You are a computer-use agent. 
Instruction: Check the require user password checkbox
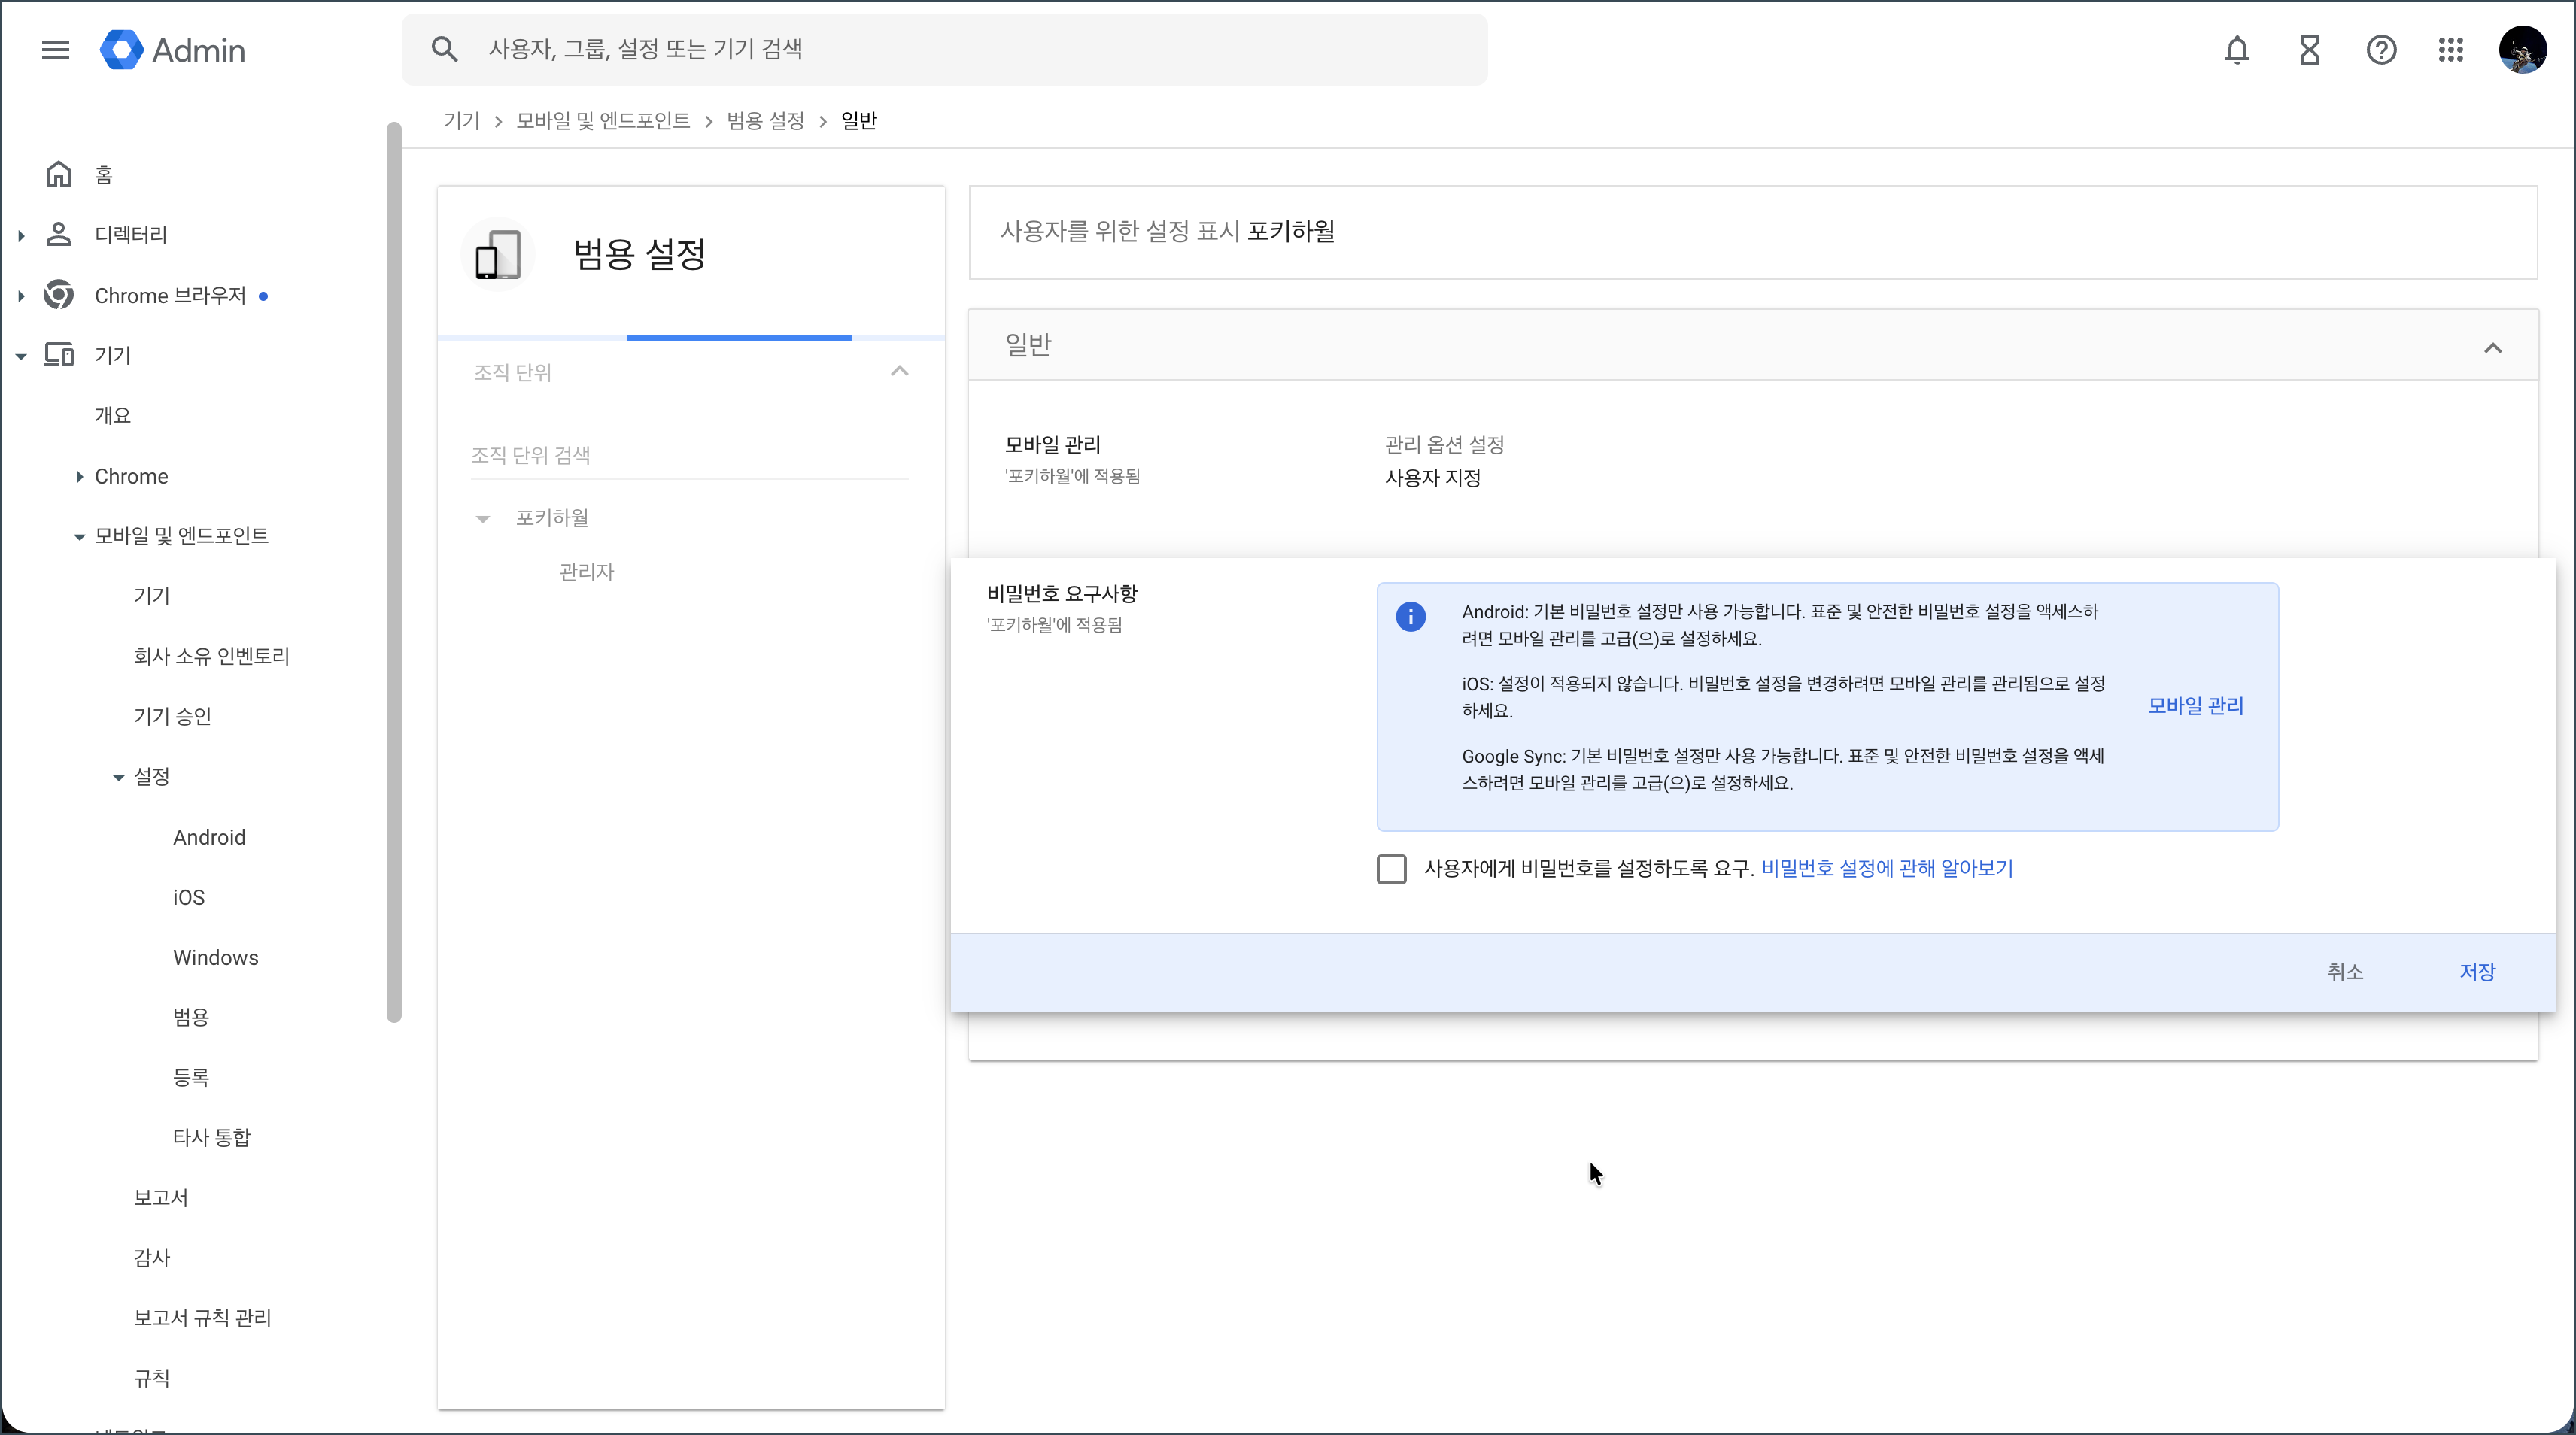click(x=1391, y=869)
